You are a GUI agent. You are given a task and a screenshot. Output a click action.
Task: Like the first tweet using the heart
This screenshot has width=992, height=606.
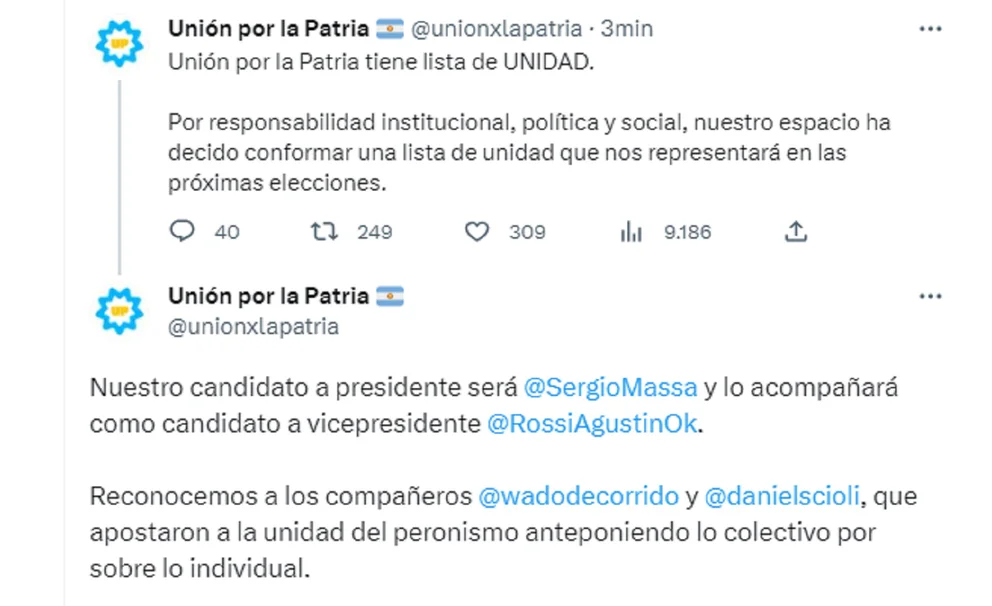[x=478, y=232]
